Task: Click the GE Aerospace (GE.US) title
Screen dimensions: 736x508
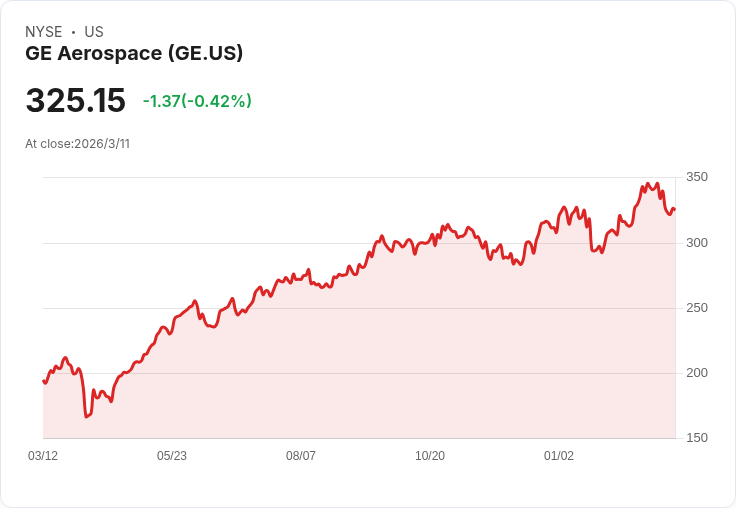Action: (134, 53)
